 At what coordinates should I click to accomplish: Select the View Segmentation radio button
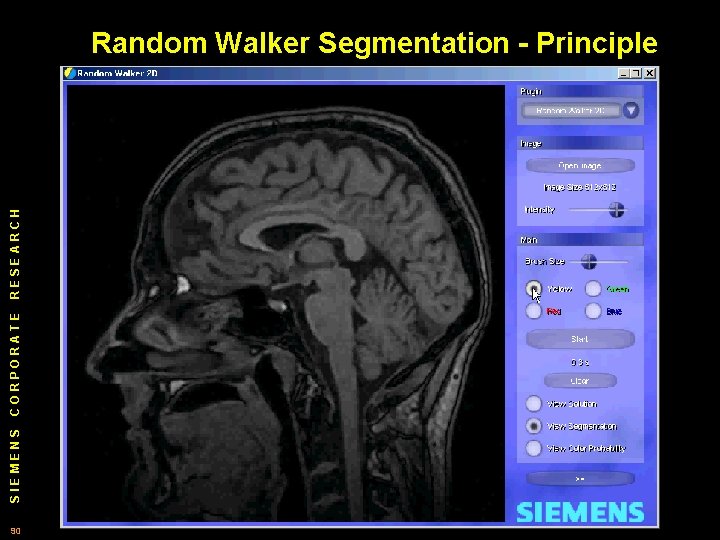click(x=534, y=426)
